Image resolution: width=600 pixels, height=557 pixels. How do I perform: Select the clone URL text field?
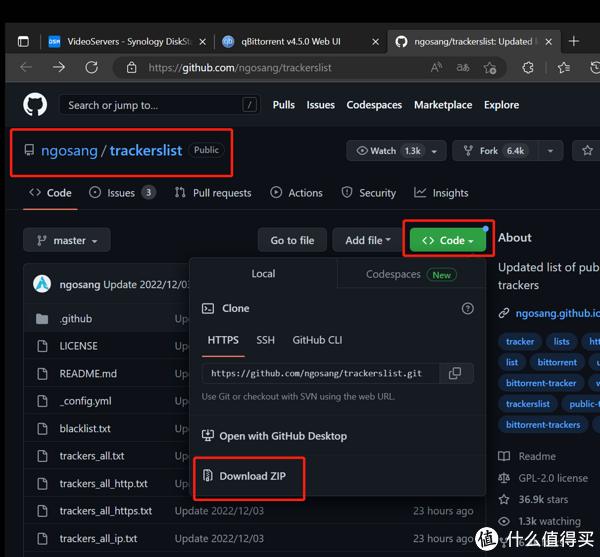point(320,373)
